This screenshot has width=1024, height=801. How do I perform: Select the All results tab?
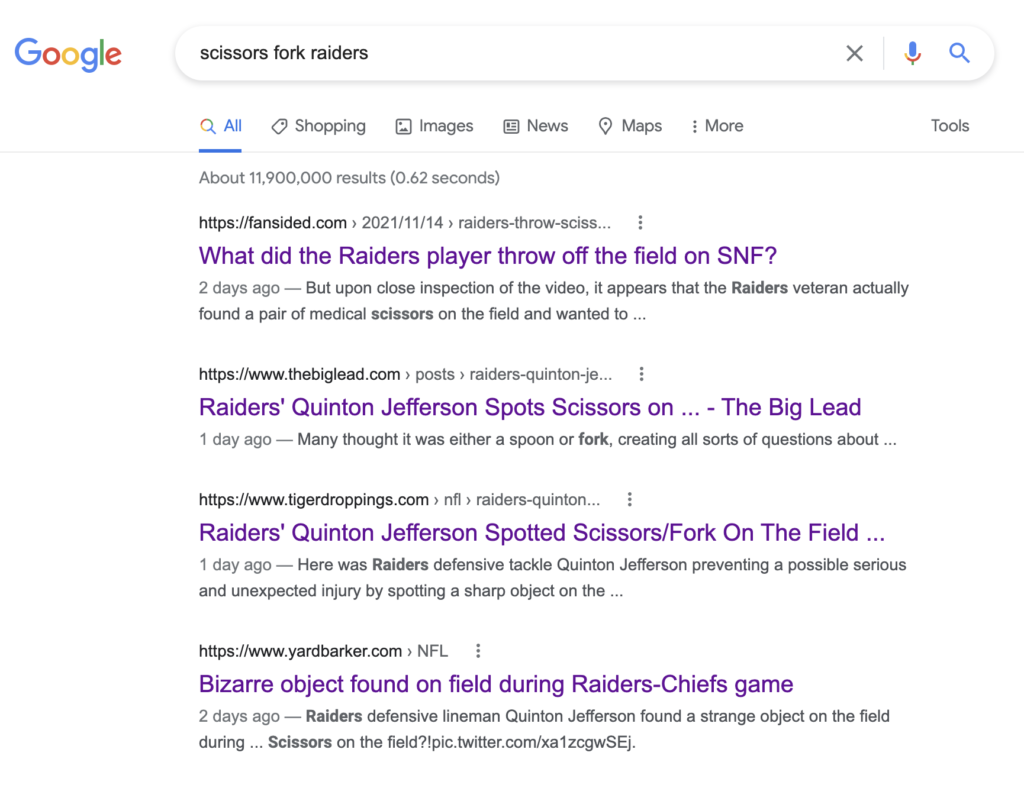(x=221, y=126)
